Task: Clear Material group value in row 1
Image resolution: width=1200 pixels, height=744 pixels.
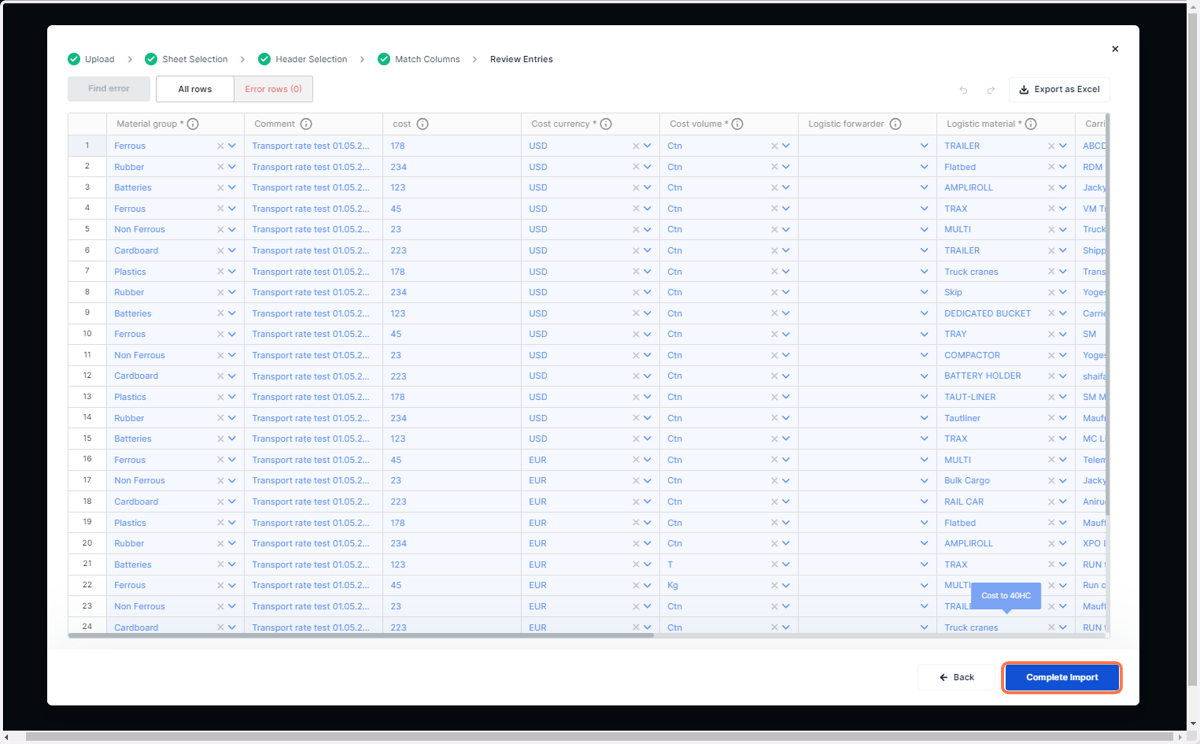Action: pyautogui.click(x=220, y=146)
